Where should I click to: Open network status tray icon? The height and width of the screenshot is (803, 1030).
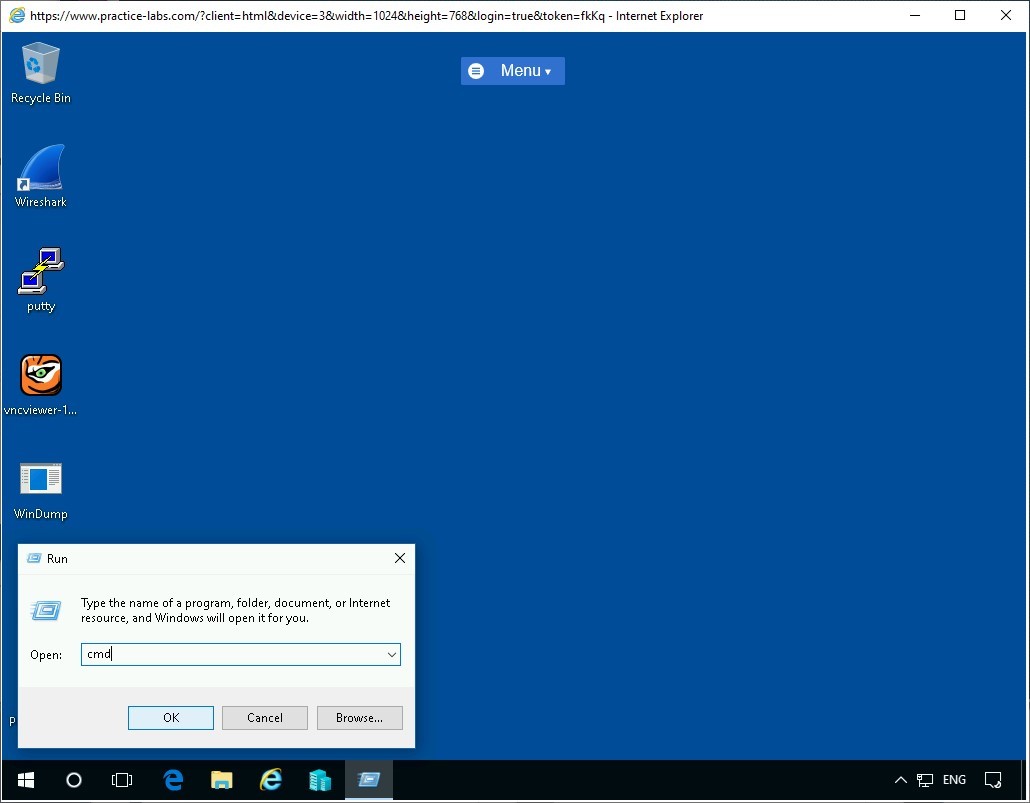tap(925, 780)
